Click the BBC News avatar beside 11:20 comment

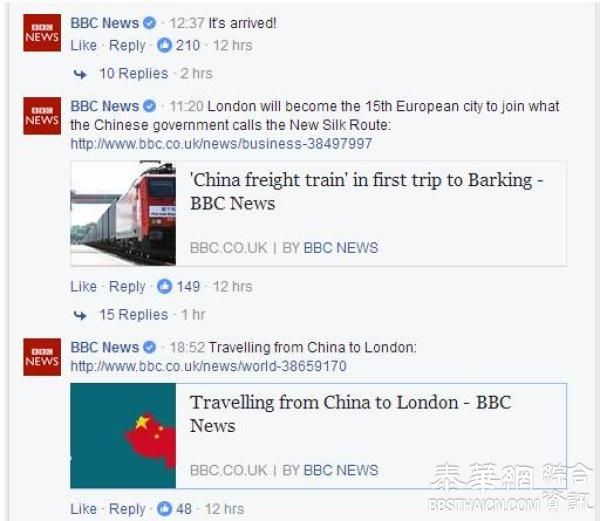42,116
